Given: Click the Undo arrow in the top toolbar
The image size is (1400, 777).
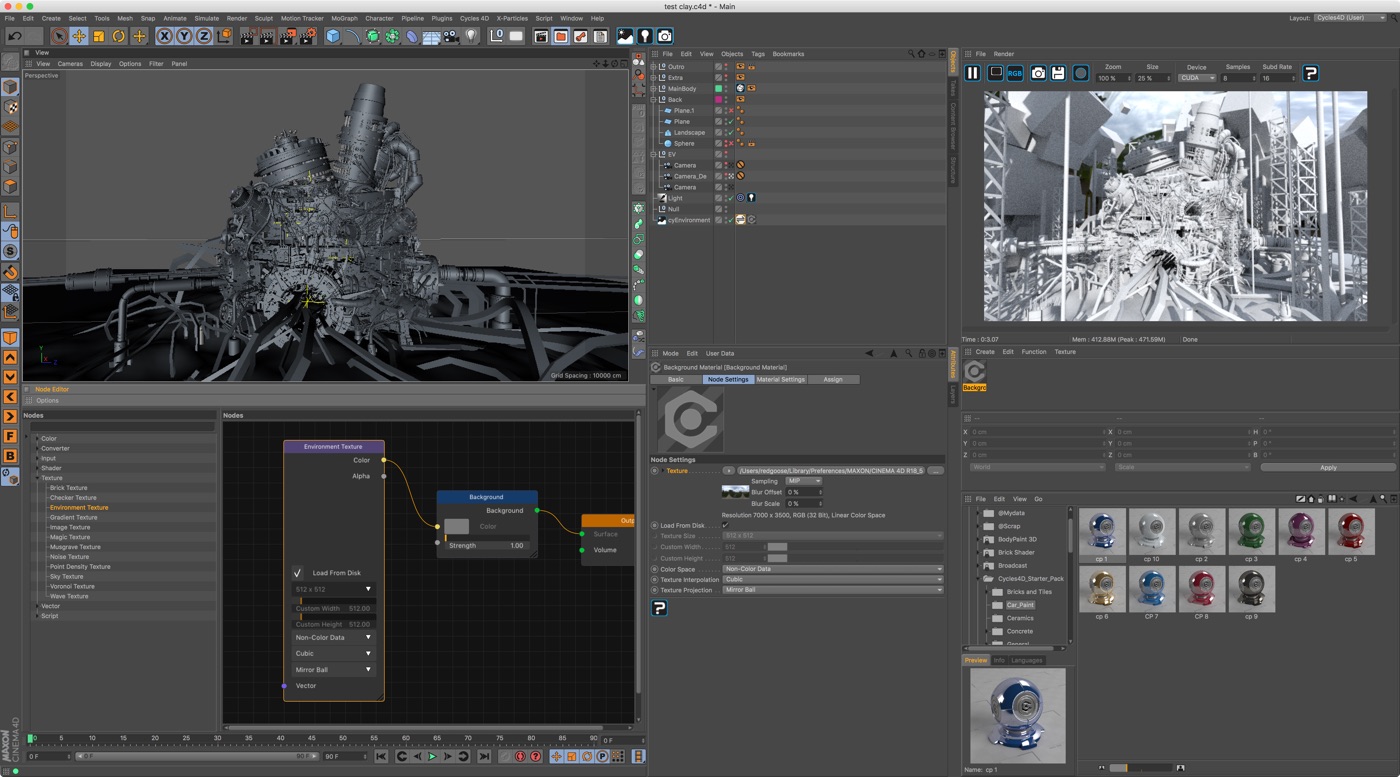Looking at the screenshot, I should pyautogui.click(x=15, y=36).
